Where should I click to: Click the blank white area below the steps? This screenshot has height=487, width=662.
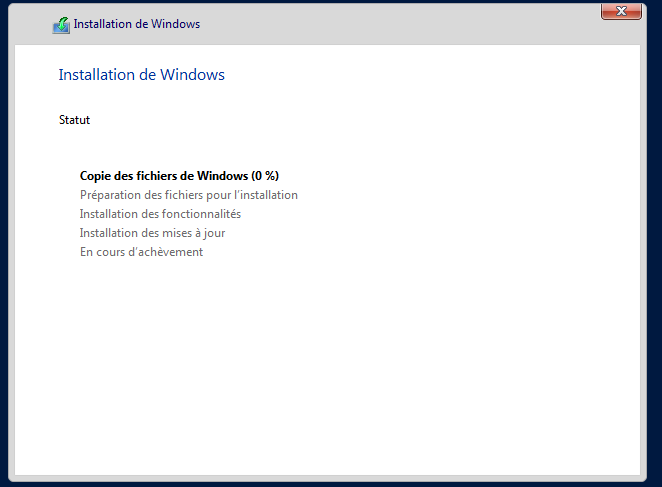[x=330, y=370]
